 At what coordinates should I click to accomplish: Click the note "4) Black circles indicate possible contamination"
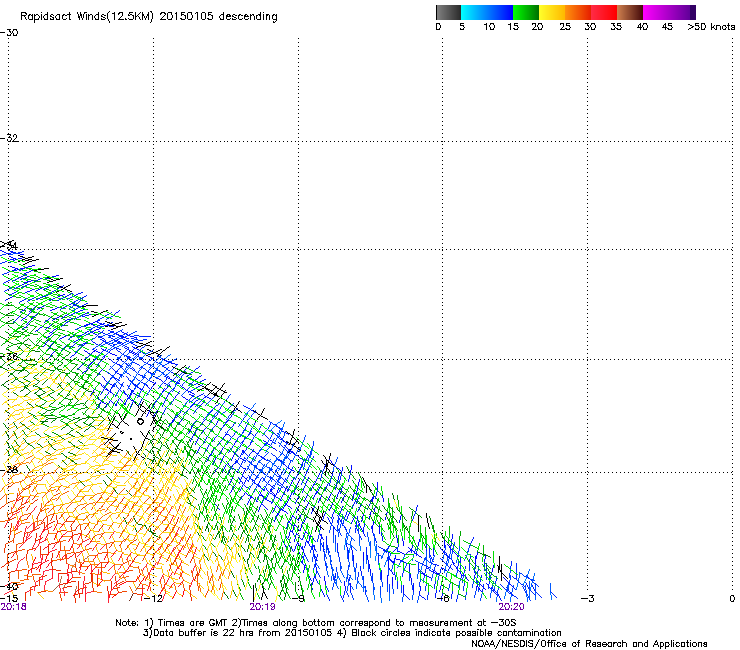(x=449, y=633)
